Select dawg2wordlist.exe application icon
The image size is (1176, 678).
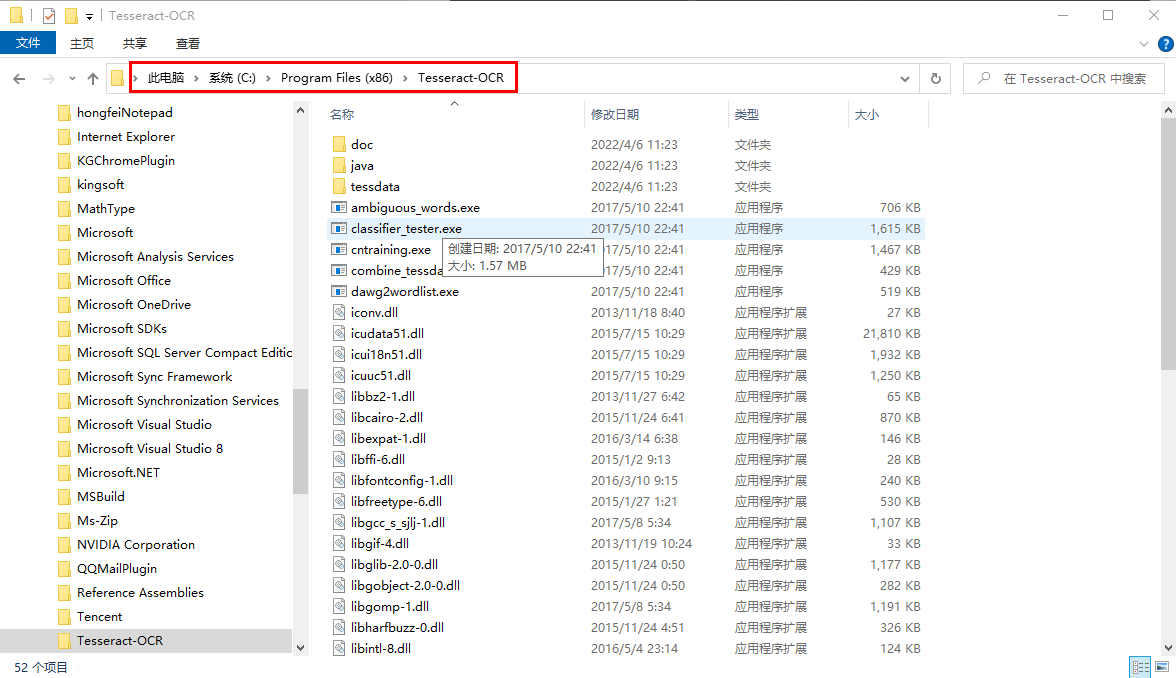[x=339, y=291]
